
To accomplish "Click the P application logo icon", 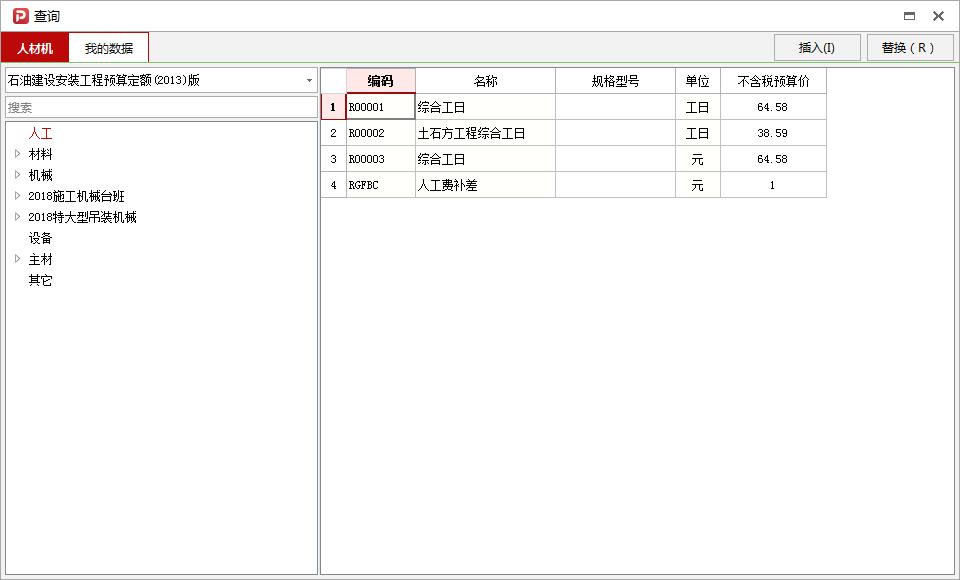I will click(18, 15).
